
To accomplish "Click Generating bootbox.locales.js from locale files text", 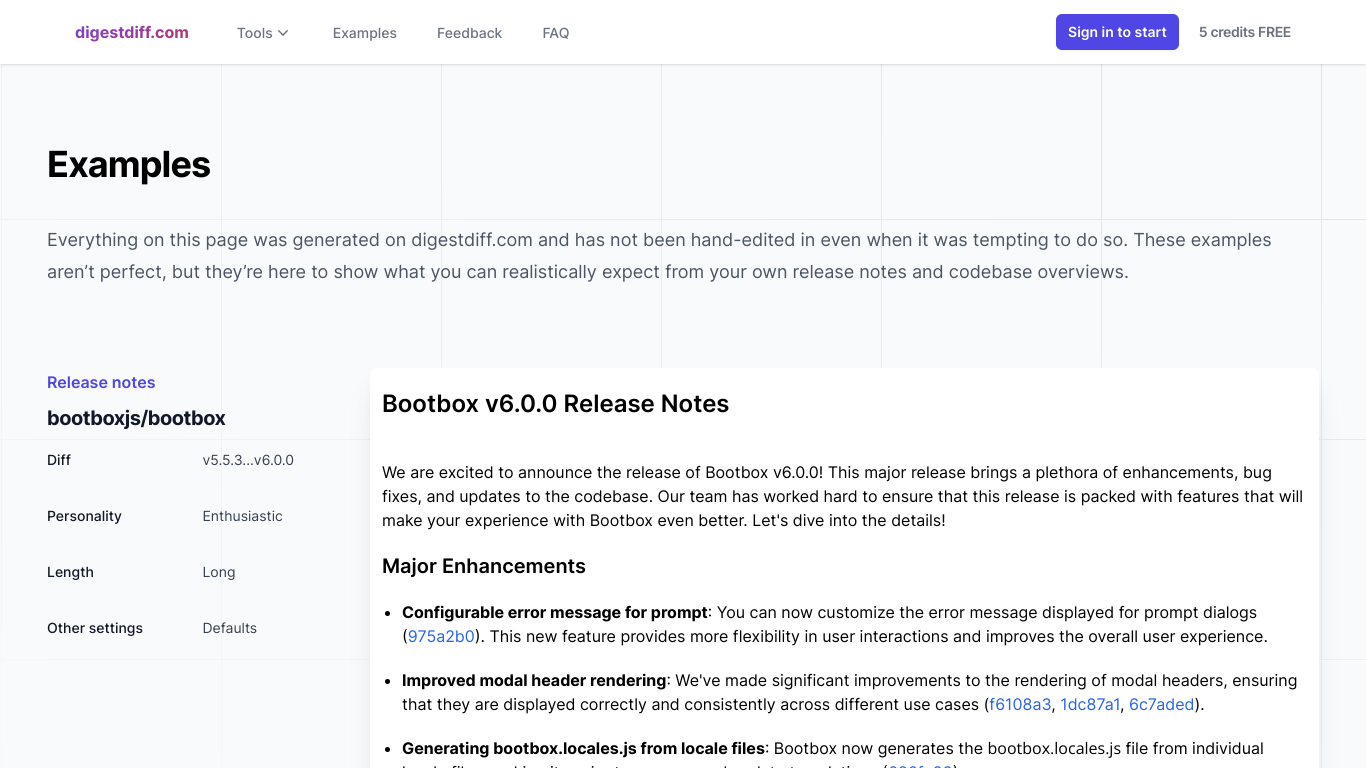I will point(583,748).
